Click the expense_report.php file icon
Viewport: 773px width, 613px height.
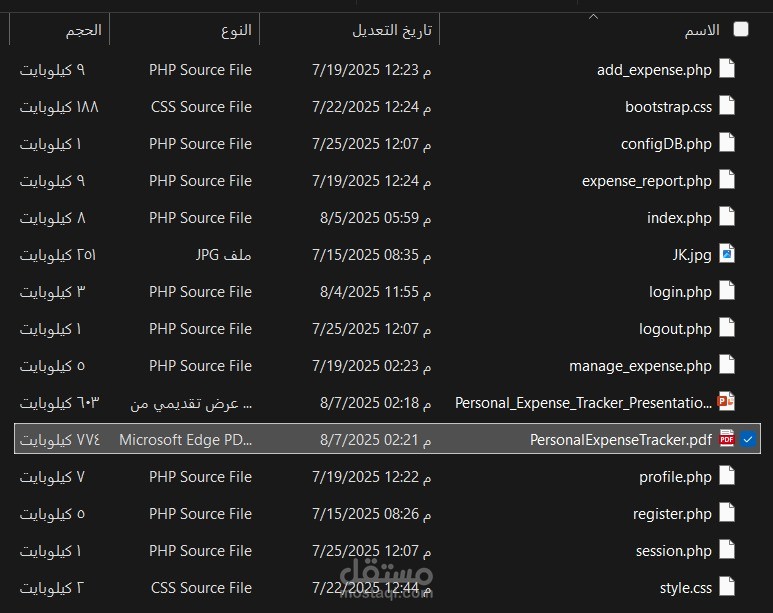pyautogui.click(x=727, y=180)
